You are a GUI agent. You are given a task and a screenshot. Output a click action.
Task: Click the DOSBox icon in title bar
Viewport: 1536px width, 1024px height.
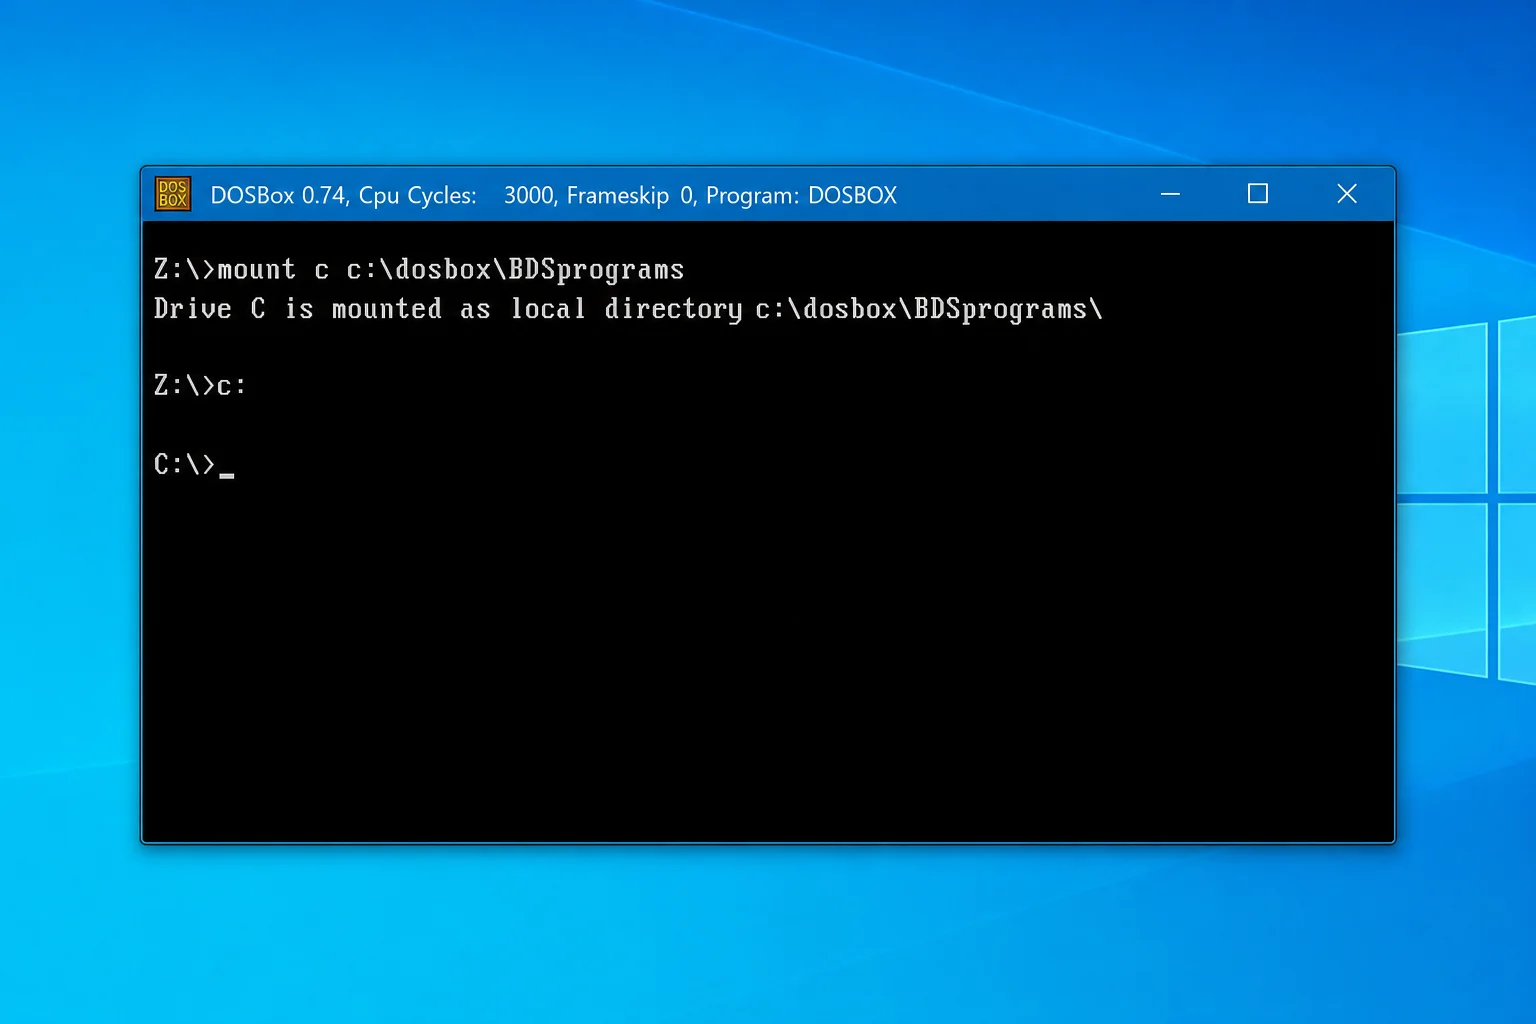click(172, 194)
